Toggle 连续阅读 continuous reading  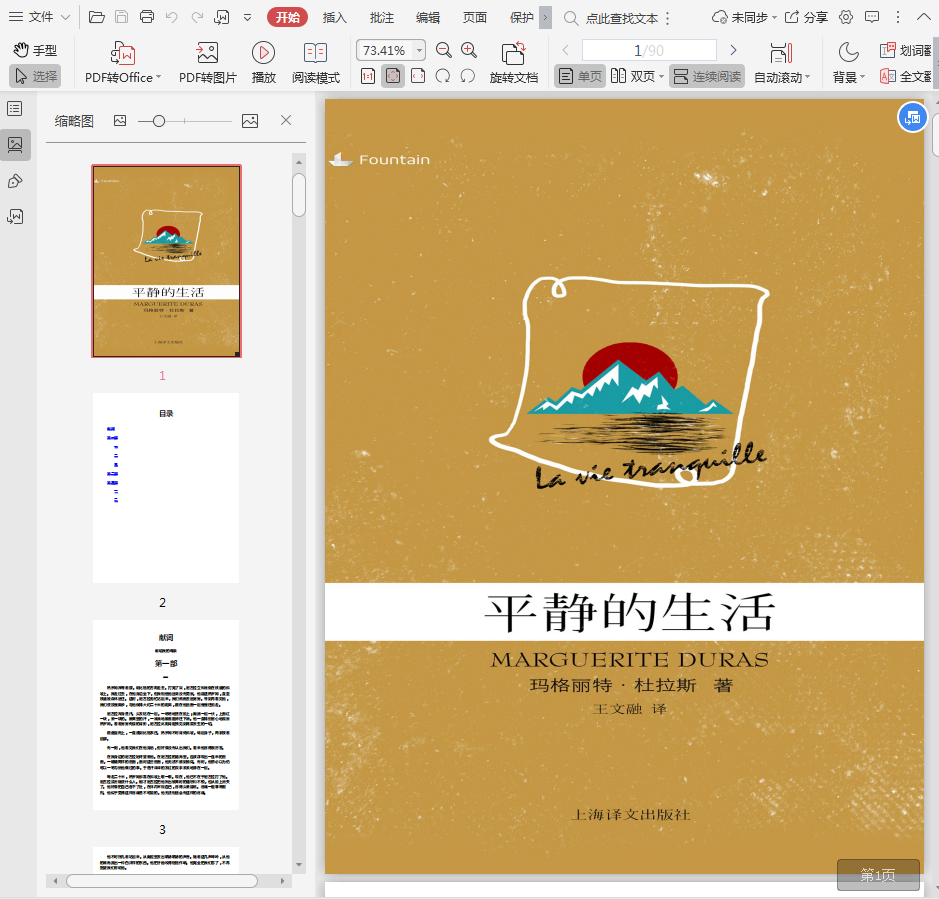click(707, 76)
